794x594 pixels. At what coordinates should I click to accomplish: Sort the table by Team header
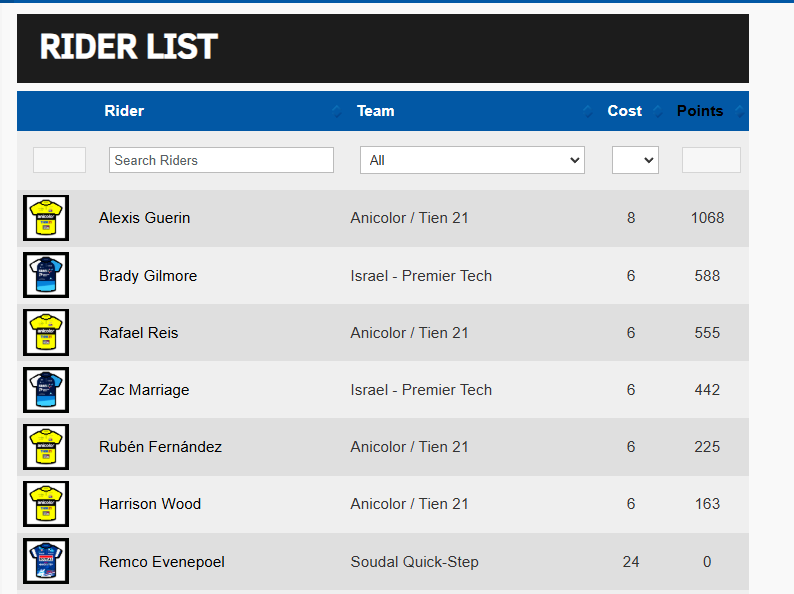pyautogui.click(x=376, y=111)
